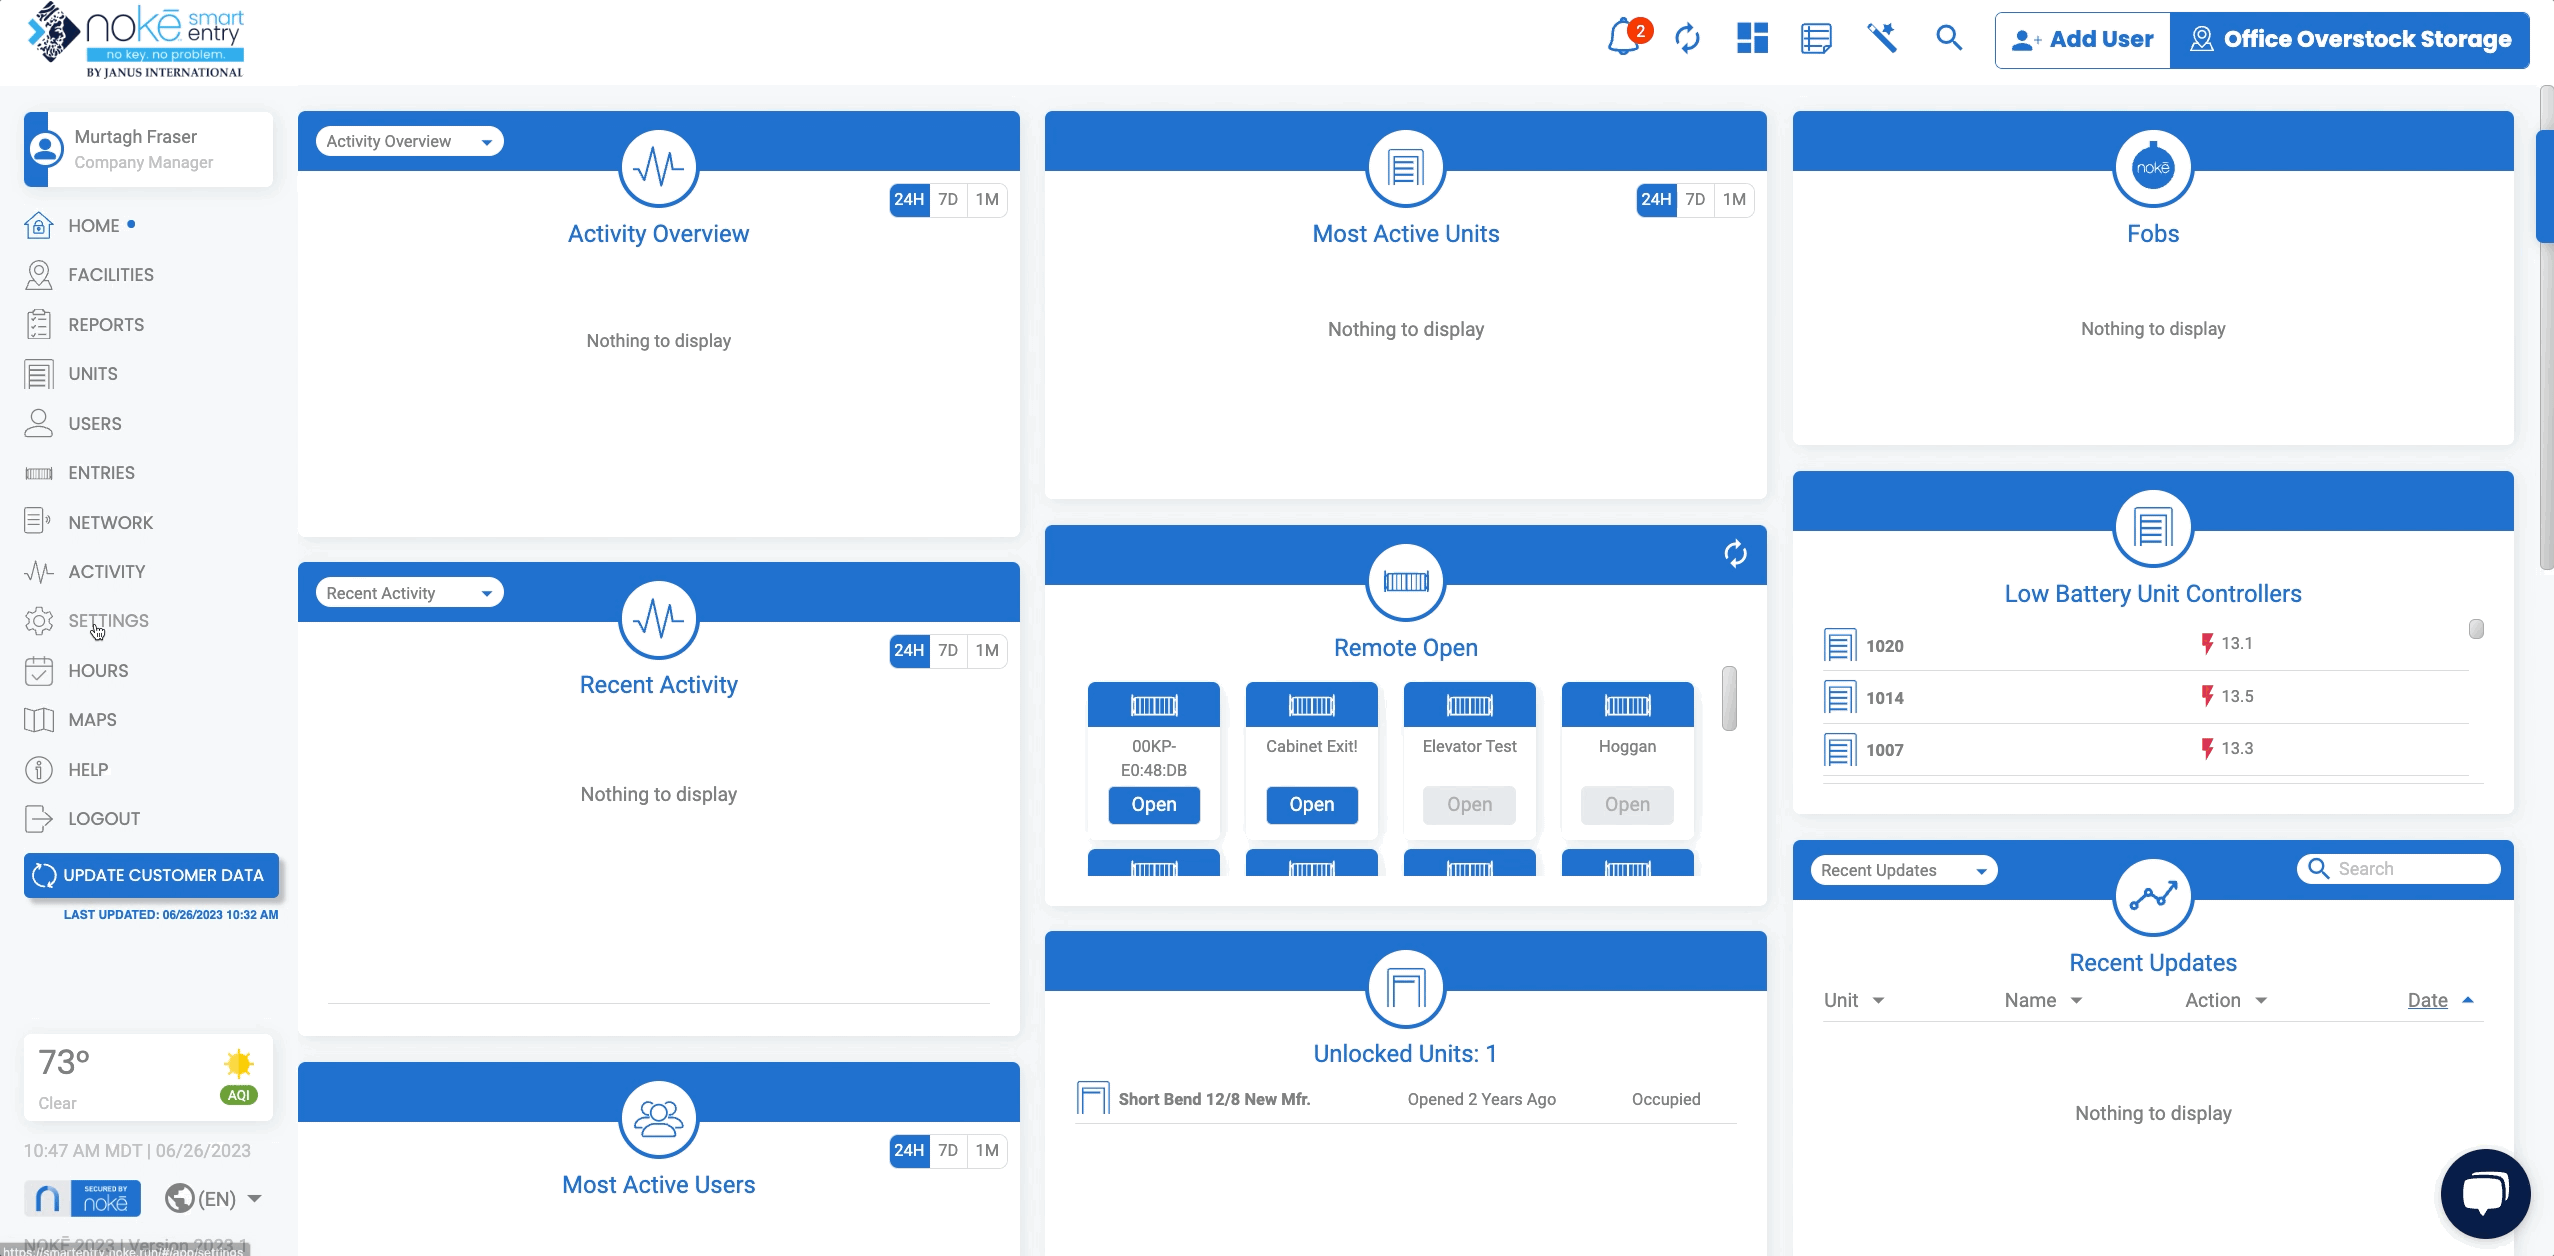Viewport: 2554px width, 1256px height.
Task: Select 1M in Recent Activity
Action: tap(987, 651)
